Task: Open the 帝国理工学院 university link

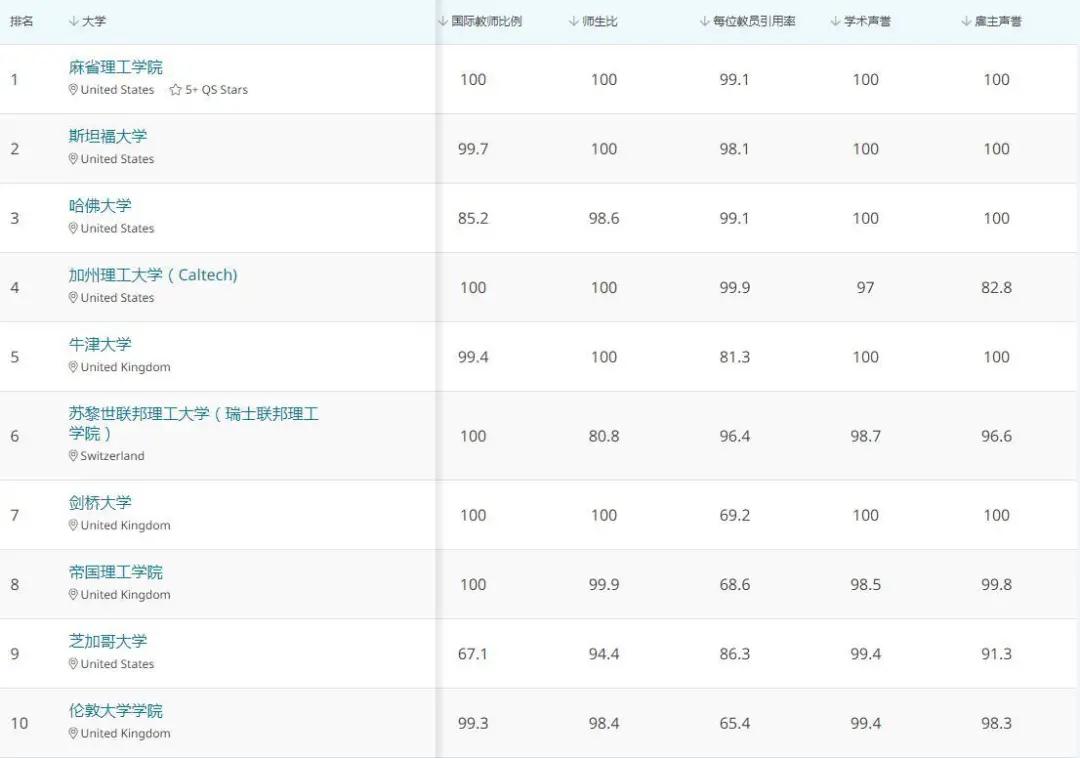Action: tap(116, 573)
